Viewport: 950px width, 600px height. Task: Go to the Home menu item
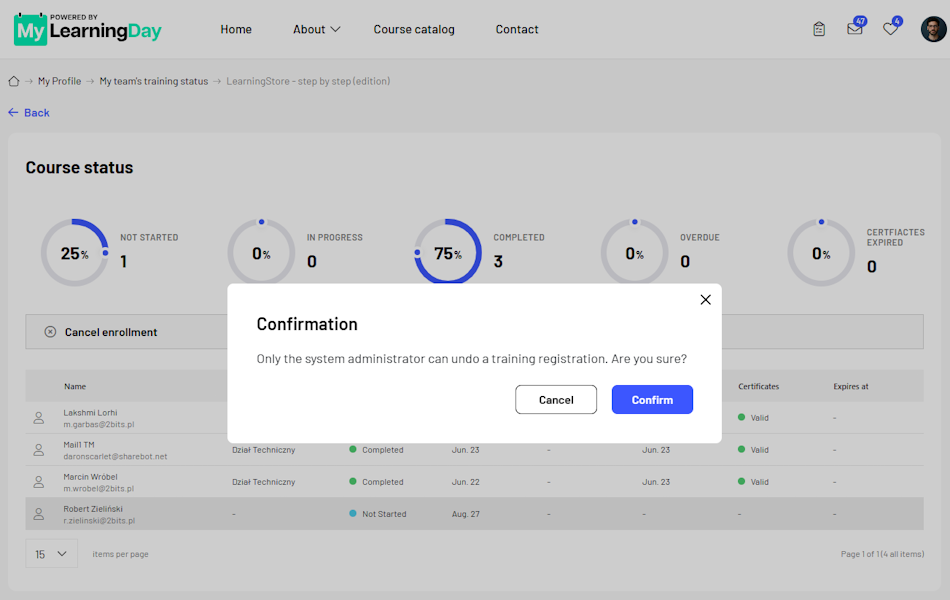pyautogui.click(x=236, y=29)
